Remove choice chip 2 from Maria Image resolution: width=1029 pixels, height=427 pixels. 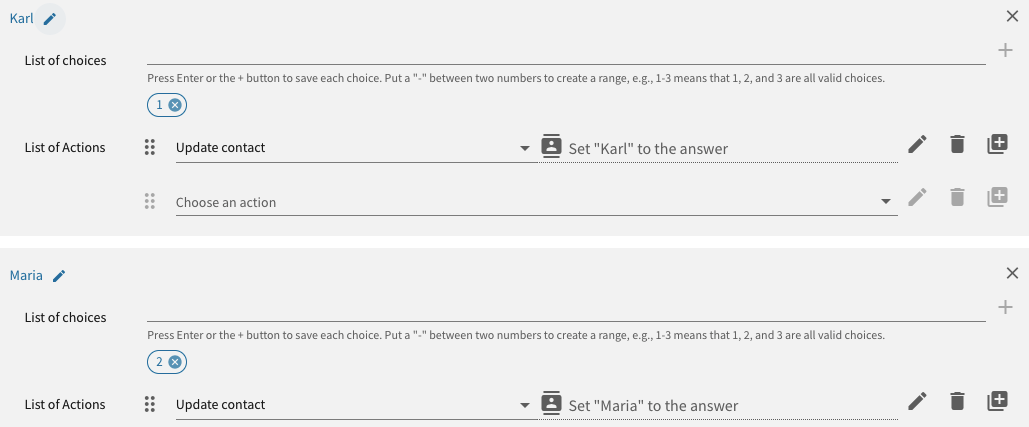coord(175,362)
